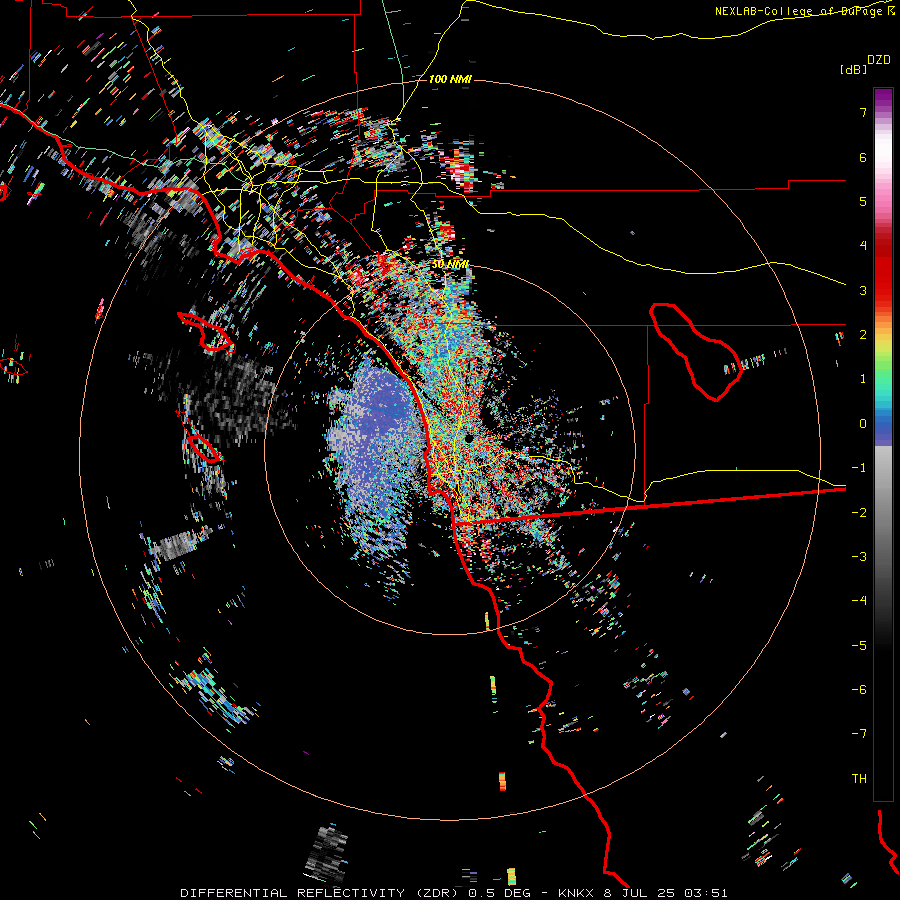
Task: Click the red band of the color bar
Action: click(x=883, y=270)
